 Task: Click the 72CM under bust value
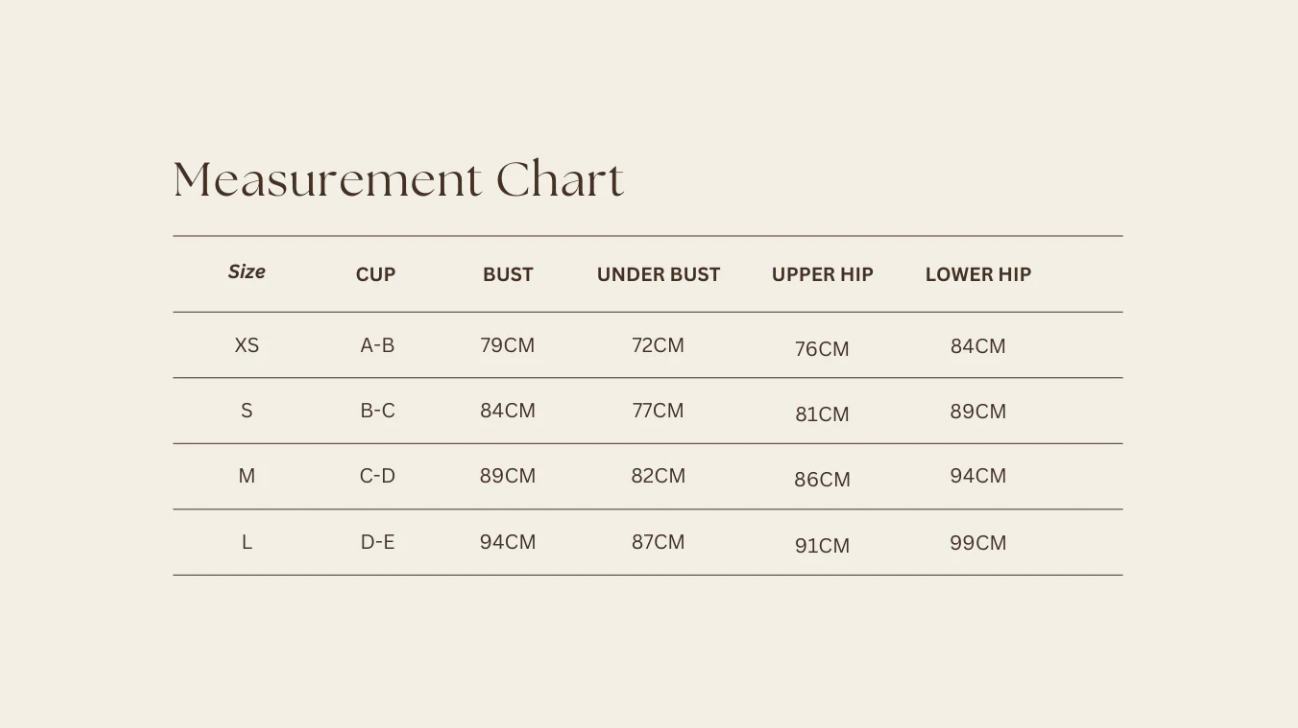click(658, 346)
